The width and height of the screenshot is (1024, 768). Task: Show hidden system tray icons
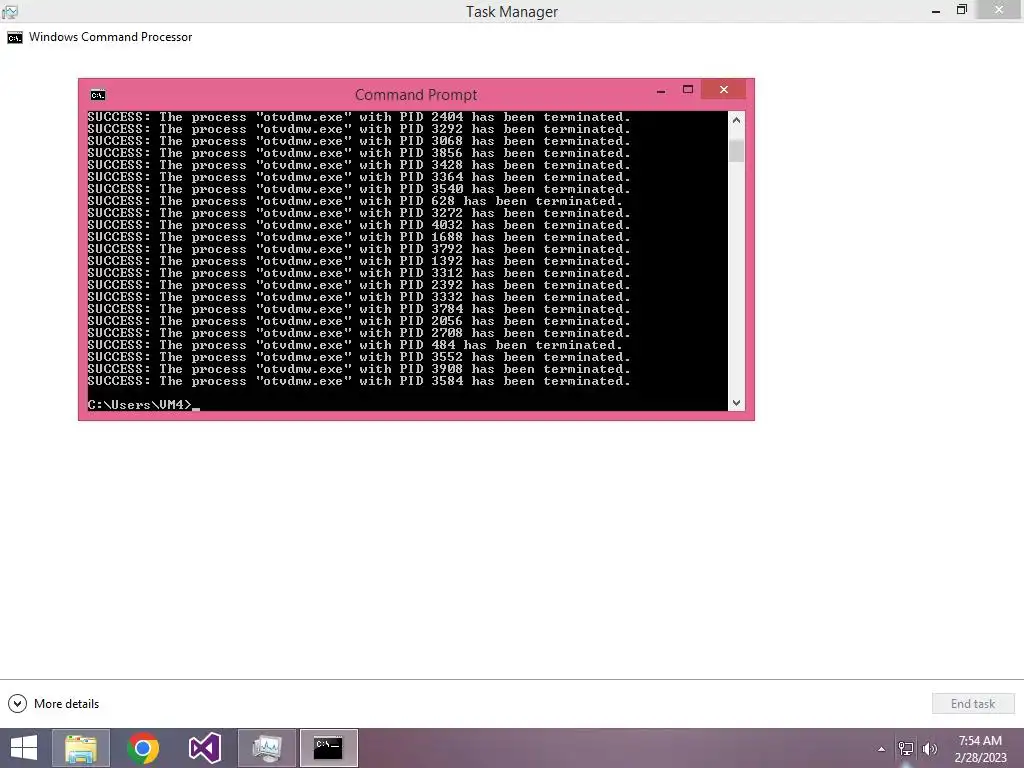pyautogui.click(x=882, y=749)
